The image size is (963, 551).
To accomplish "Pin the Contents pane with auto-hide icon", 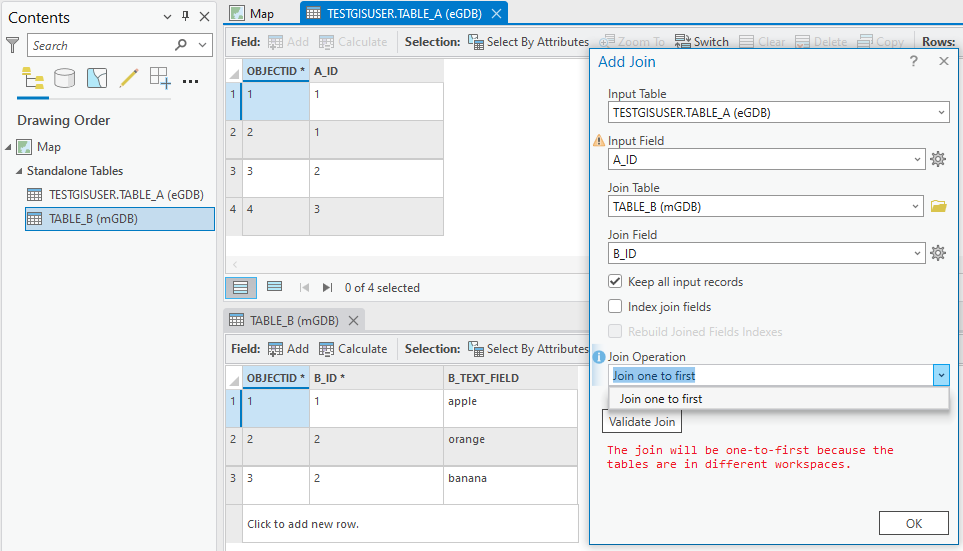I will point(185,17).
